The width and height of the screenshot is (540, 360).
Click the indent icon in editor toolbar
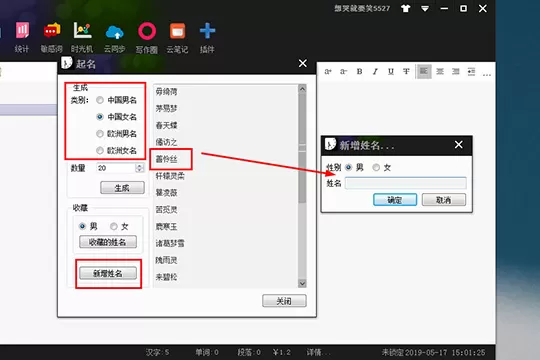click(x=471, y=71)
